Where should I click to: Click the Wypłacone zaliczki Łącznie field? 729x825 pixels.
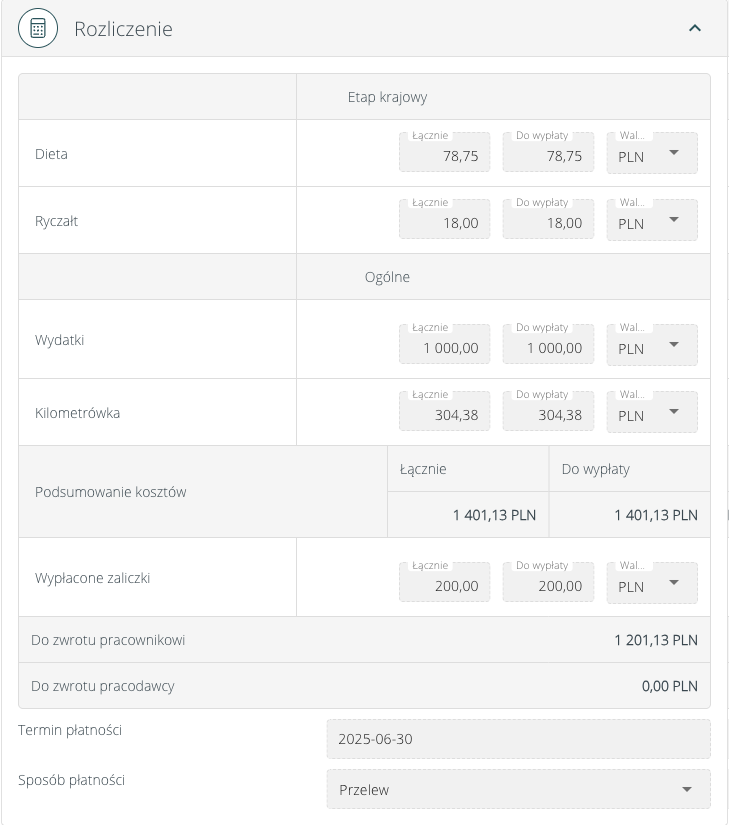pyautogui.click(x=445, y=584)
